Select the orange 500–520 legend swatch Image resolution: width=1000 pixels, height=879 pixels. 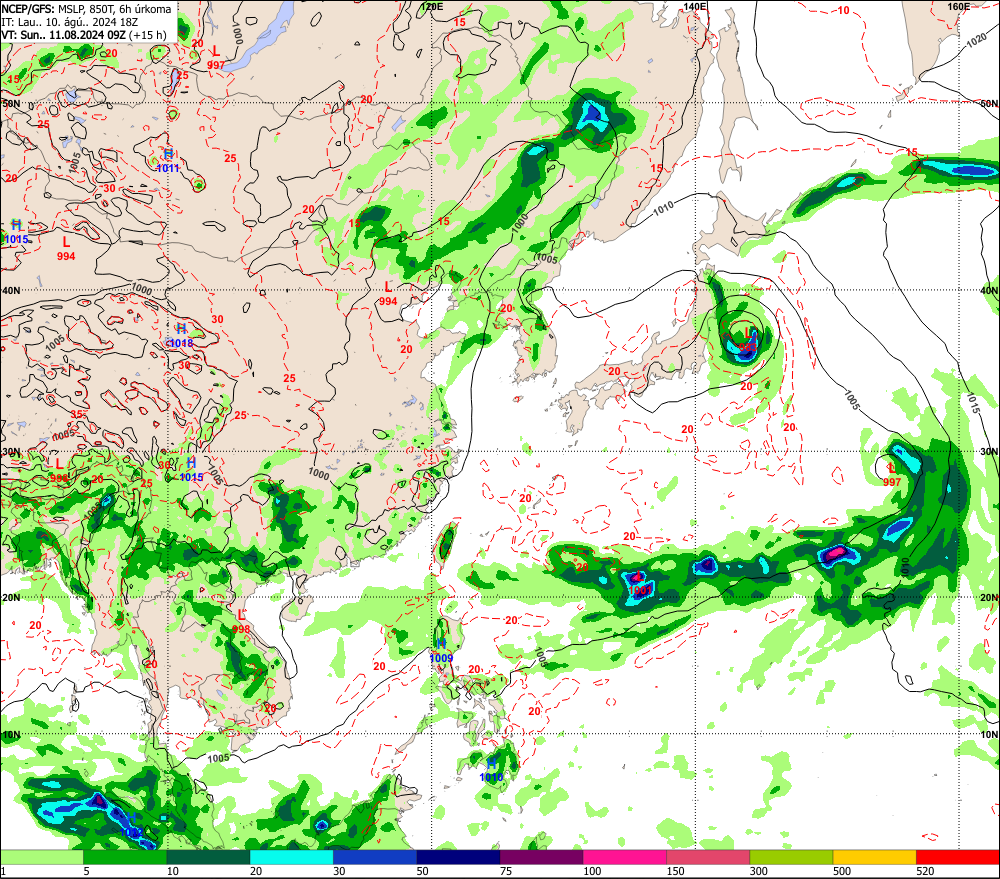(874, 857)
